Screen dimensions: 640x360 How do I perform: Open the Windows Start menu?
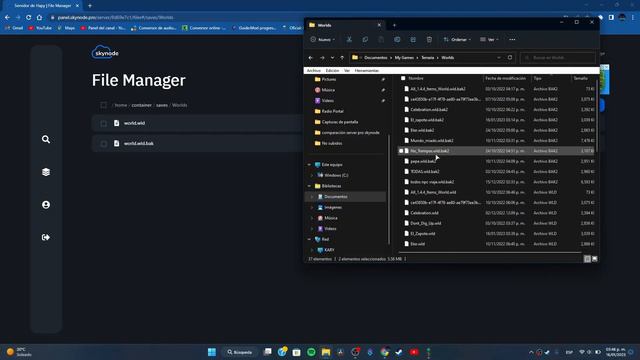[x=212, y=352]
